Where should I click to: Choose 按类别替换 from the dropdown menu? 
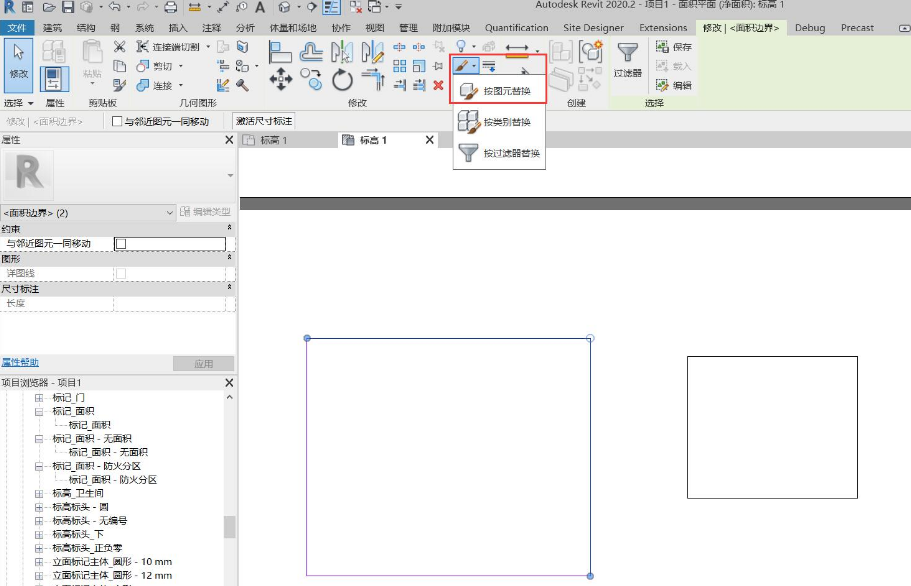(x=499, y=122)
